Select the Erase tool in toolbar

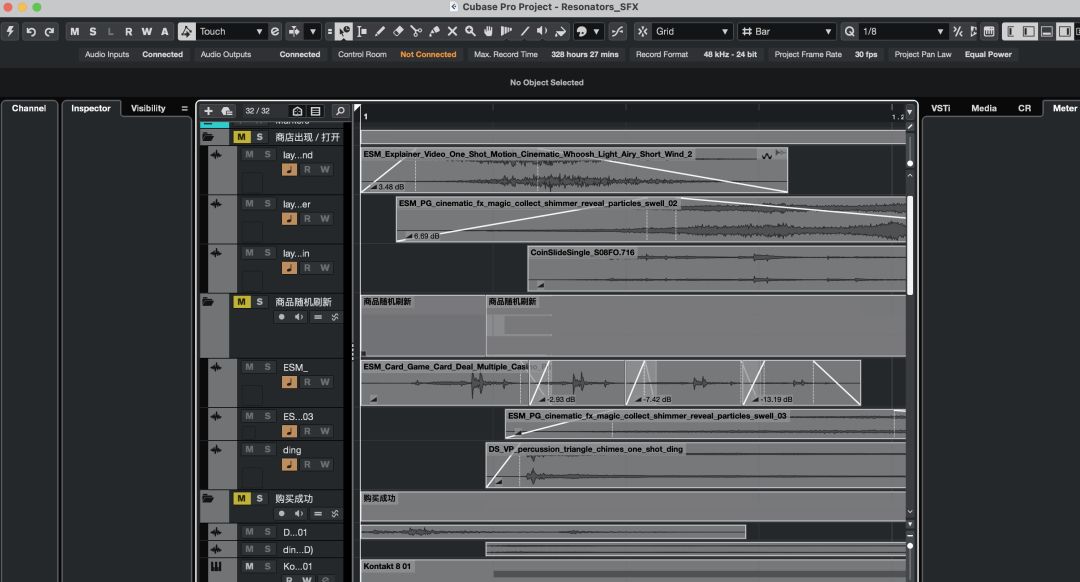pos(398,32)
